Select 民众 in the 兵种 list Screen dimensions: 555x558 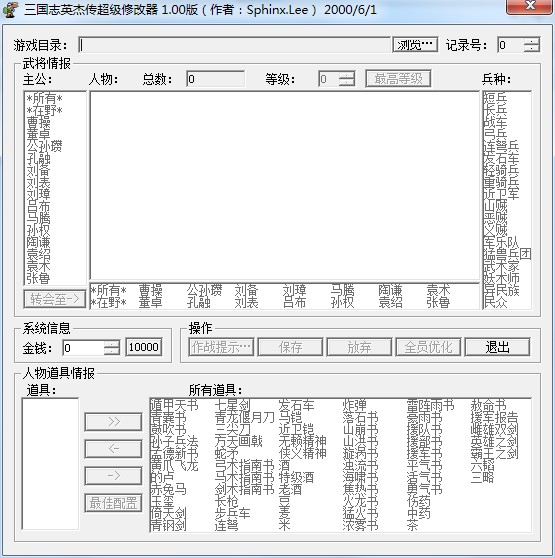tap(495, 302)
